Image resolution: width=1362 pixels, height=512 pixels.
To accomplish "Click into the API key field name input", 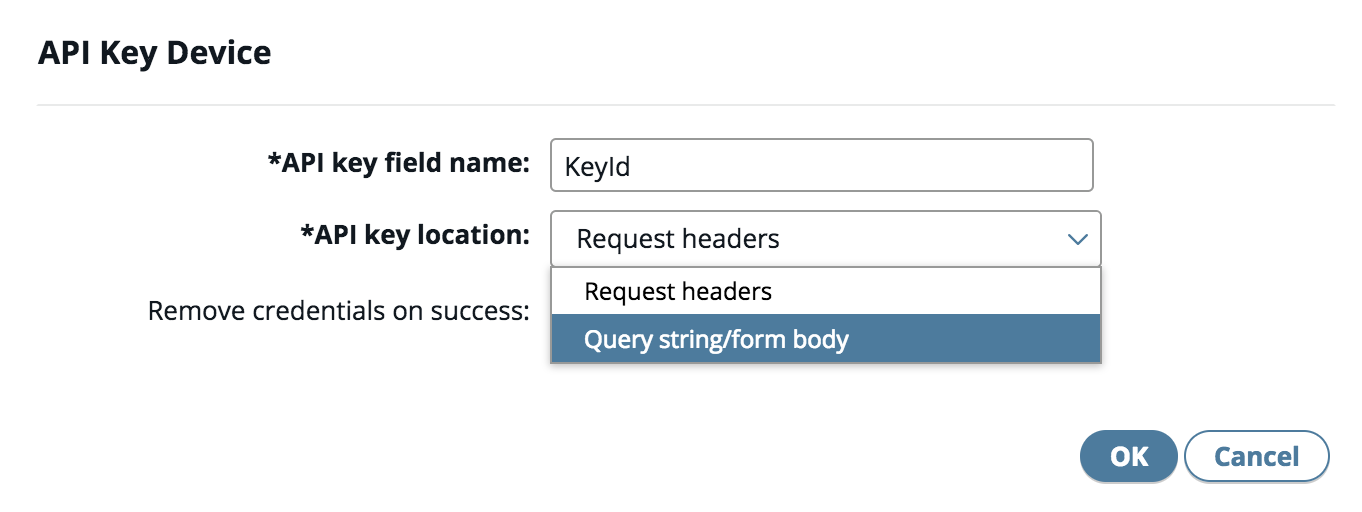I will (822, 165).
